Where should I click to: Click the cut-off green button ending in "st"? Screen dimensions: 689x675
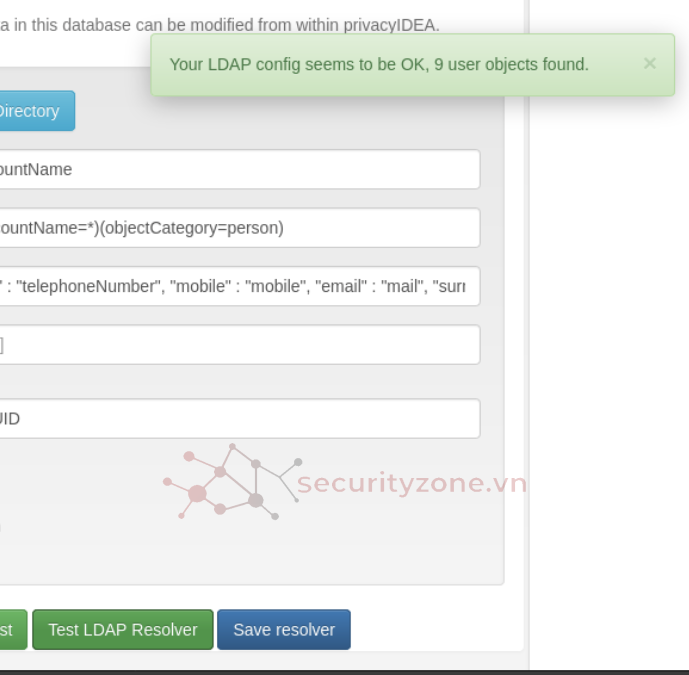(x=10, y=630)
